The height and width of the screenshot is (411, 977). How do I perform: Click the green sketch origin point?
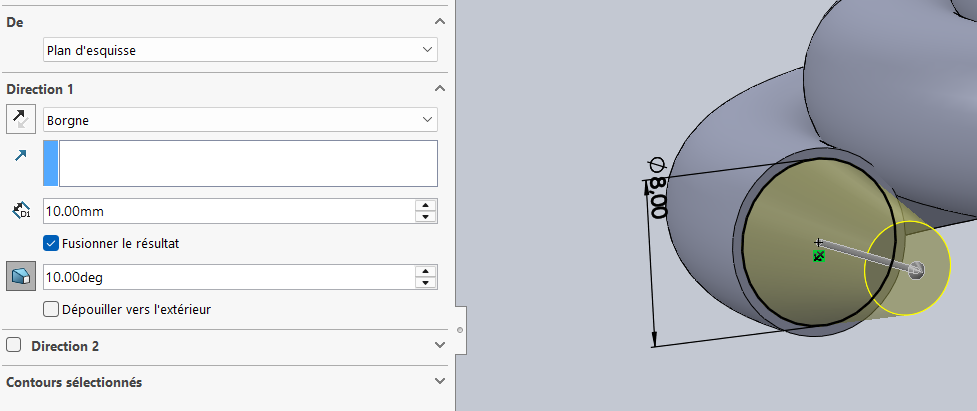pos(819,257)
